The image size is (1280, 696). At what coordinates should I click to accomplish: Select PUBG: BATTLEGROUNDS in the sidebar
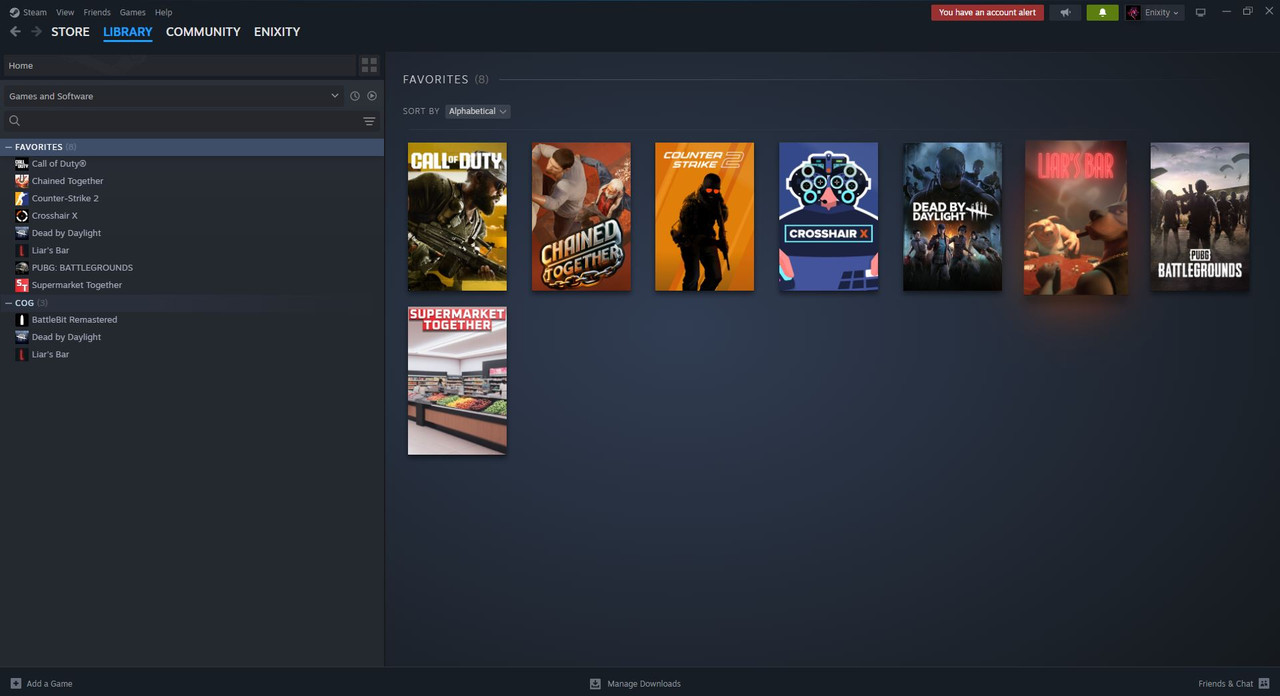82,268
